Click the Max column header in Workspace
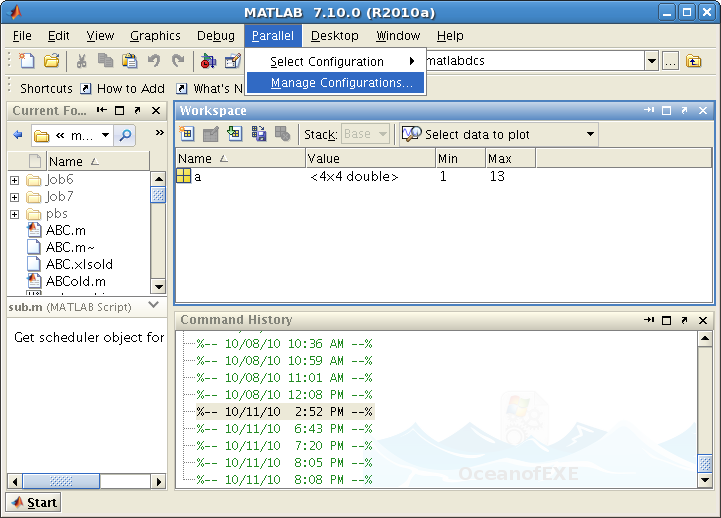Image resolution: width=721 pixels, height=518 pixels. (x=510, y=159)
